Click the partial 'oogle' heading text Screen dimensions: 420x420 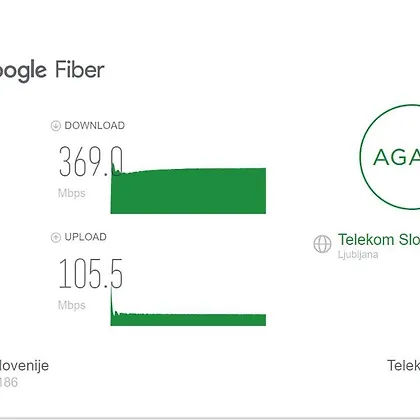coord(23,71)
